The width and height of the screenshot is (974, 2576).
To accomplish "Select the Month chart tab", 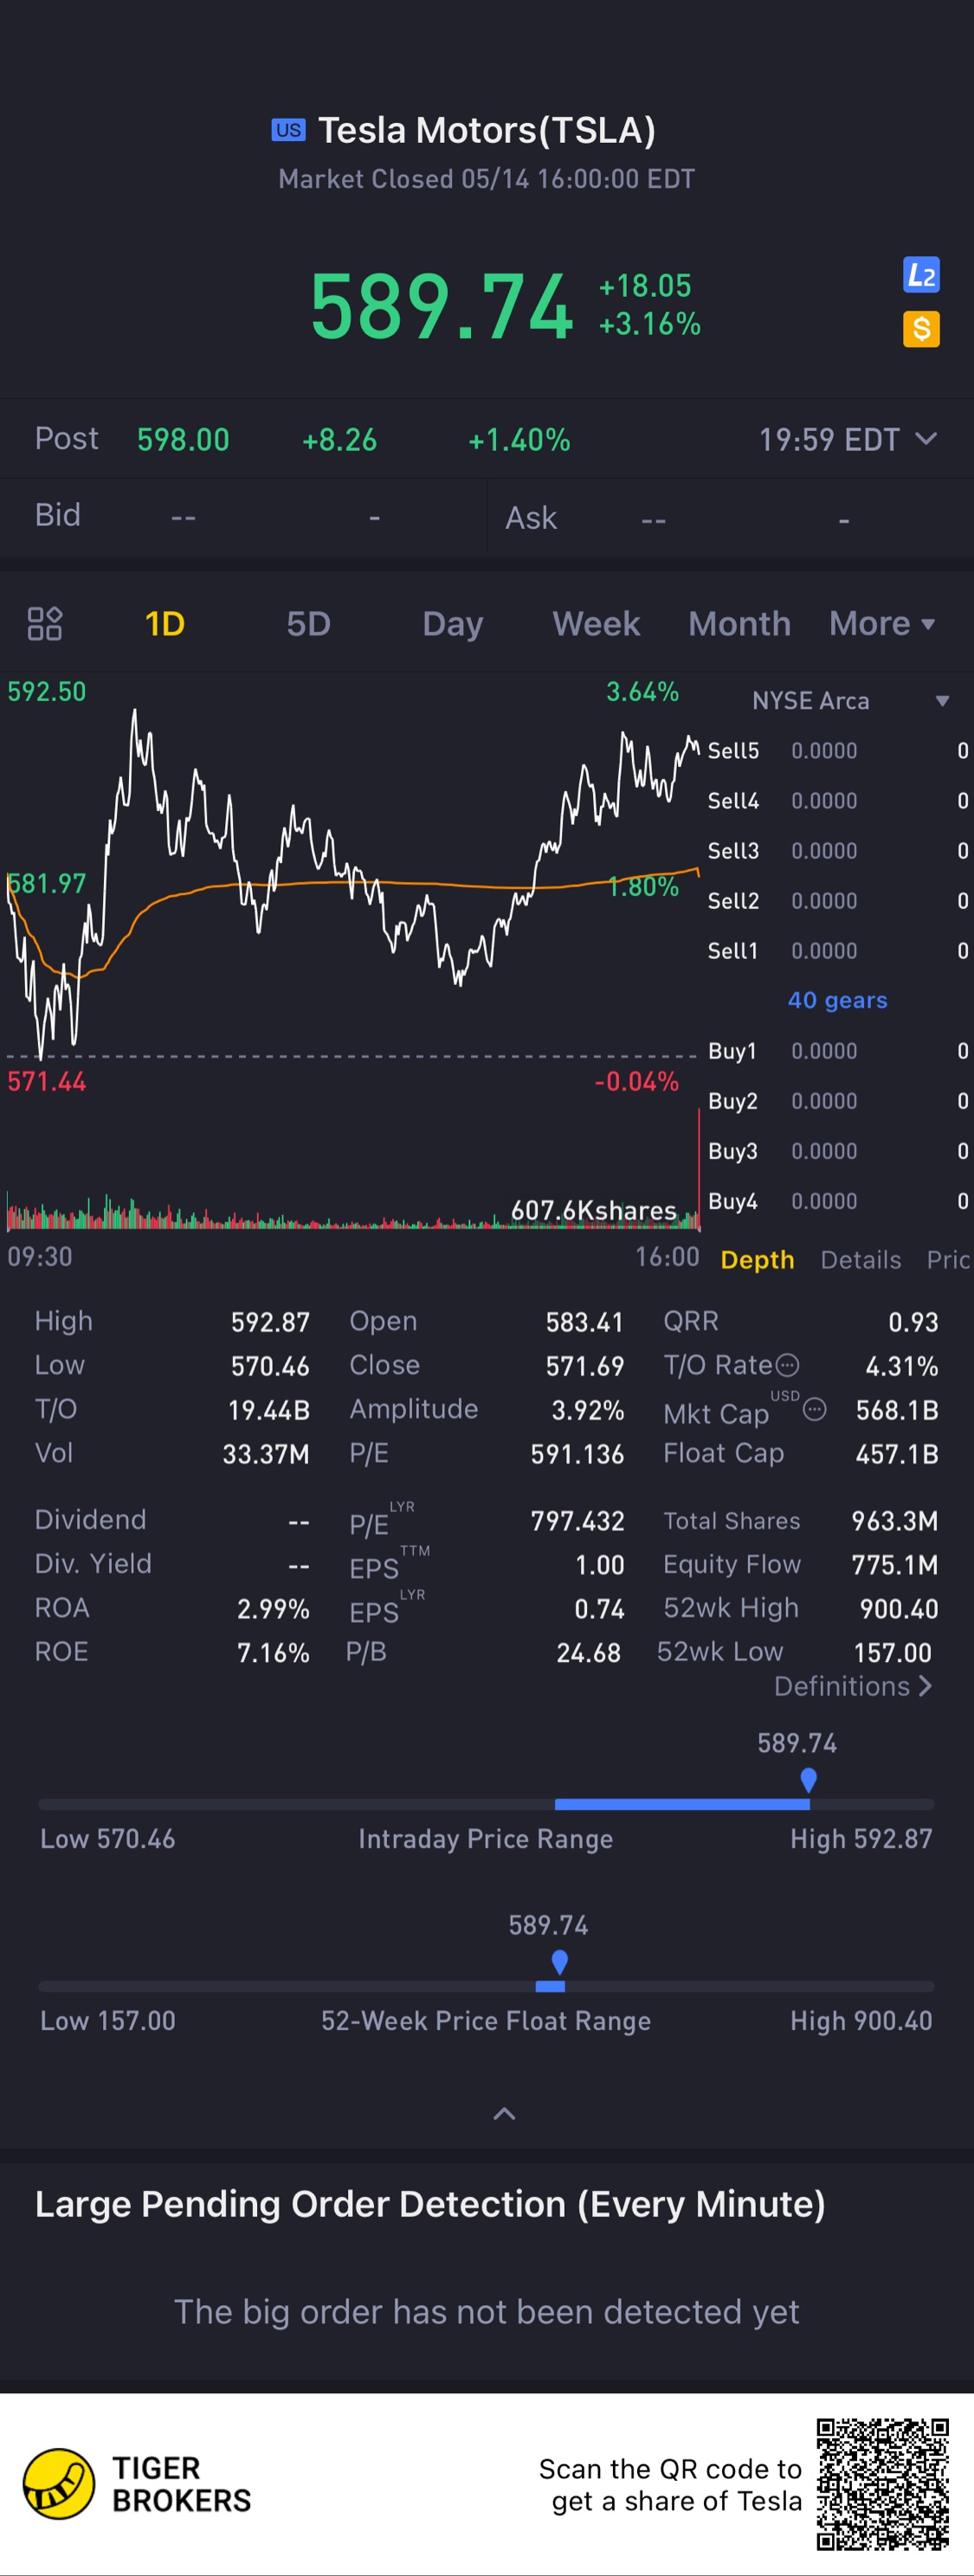I will point(739,623).
